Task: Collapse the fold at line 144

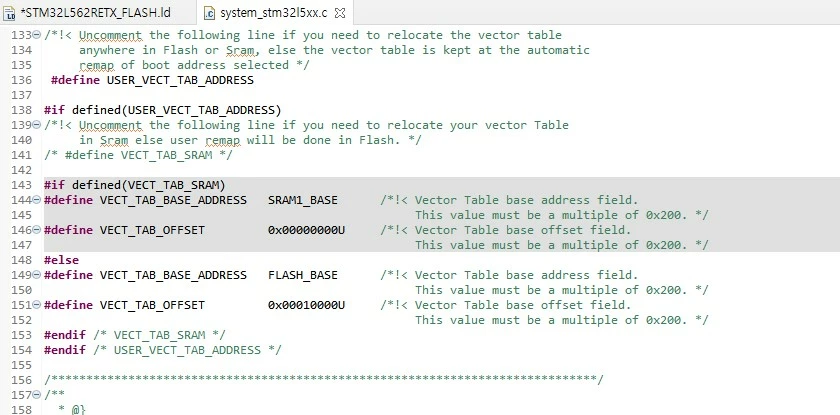Action: click(x=36, y=200)
